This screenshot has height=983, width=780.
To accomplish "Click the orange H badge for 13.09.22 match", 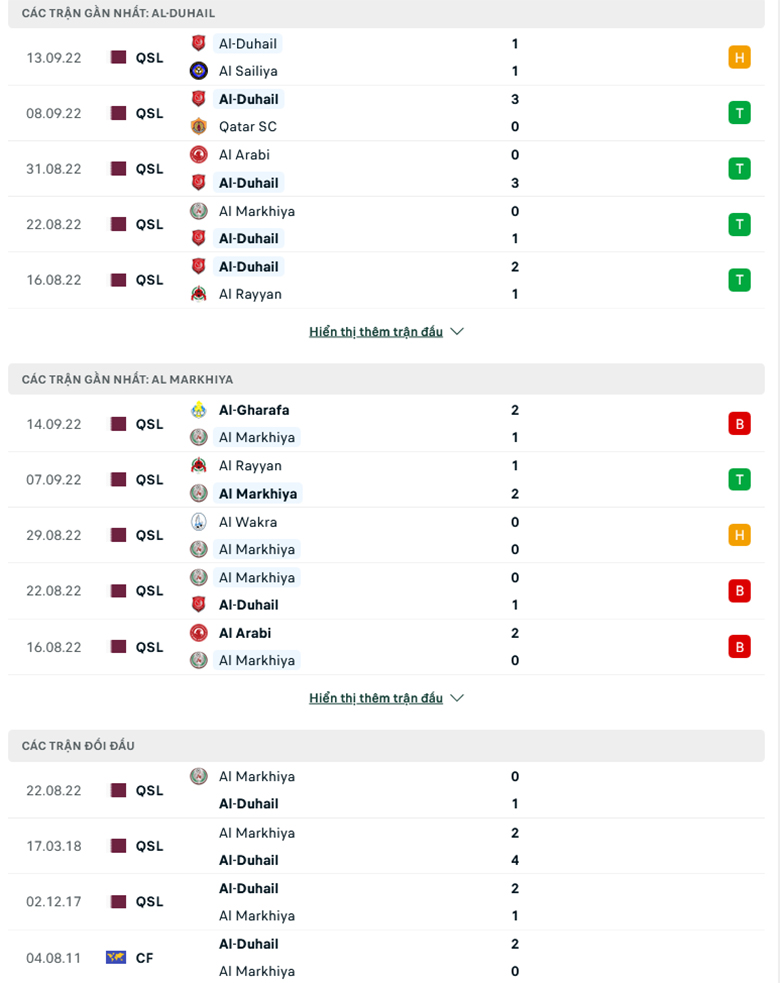I will 739,58.
